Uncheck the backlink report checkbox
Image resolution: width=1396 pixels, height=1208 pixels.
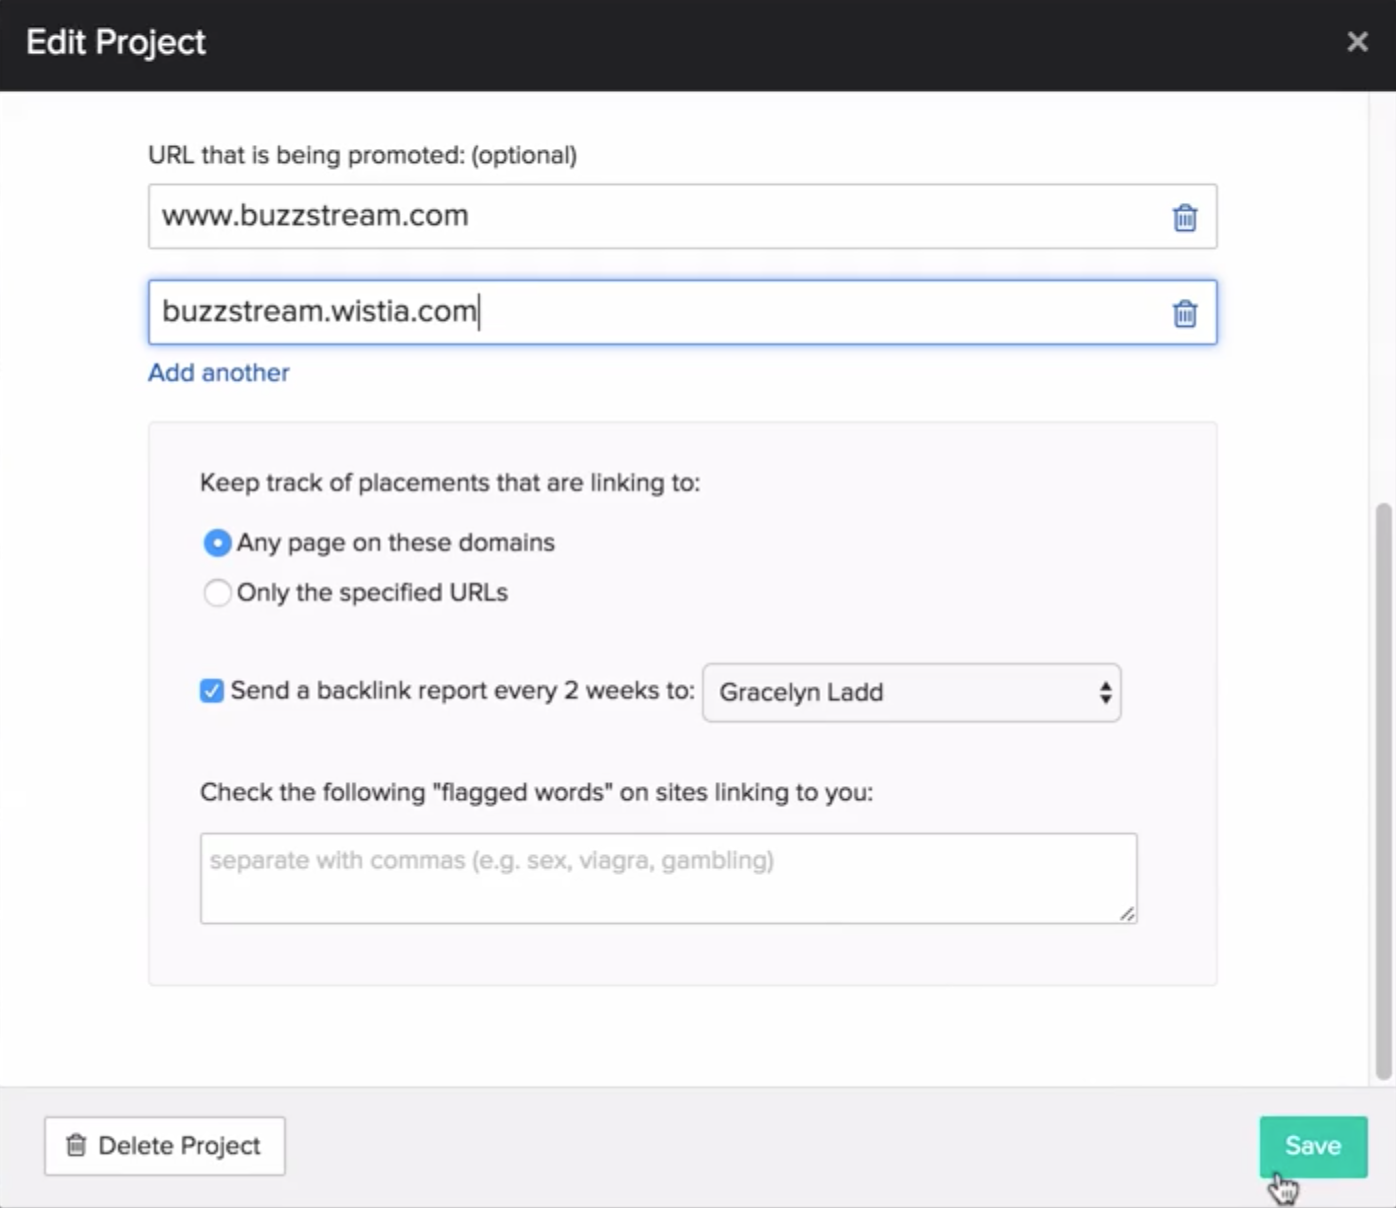click(x=211, y=691)
